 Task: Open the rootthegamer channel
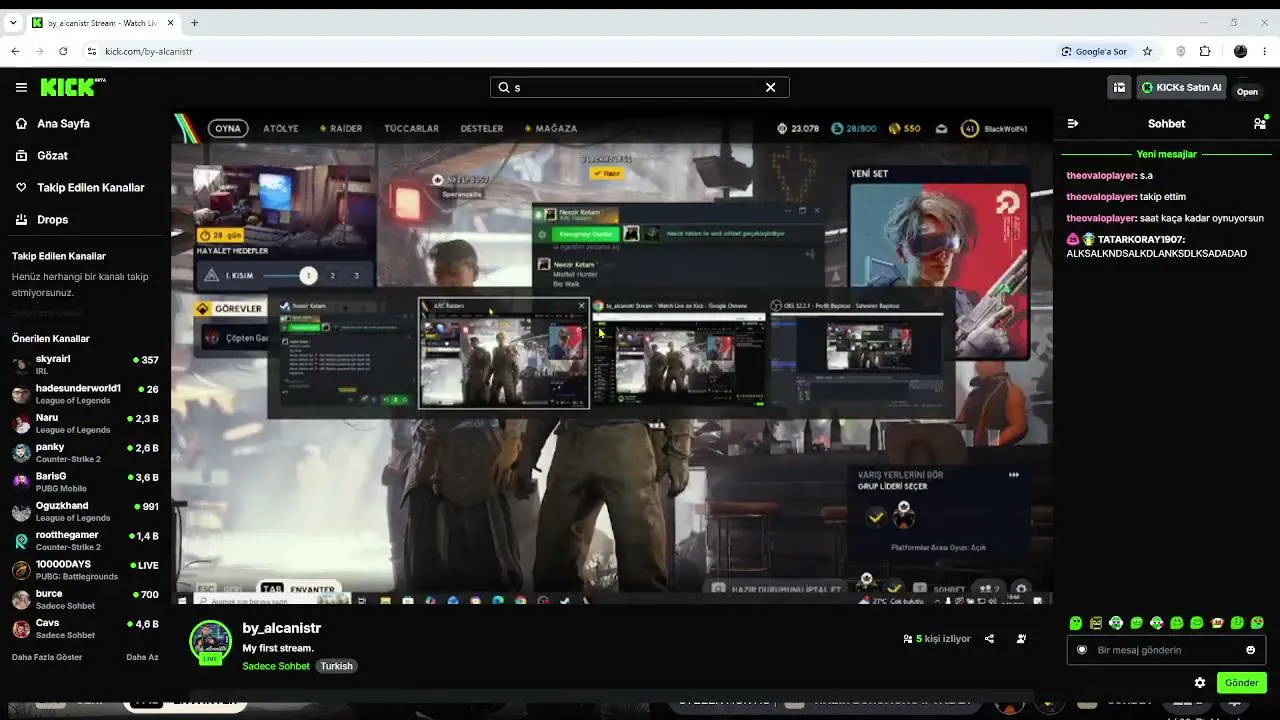pos(85,541)
